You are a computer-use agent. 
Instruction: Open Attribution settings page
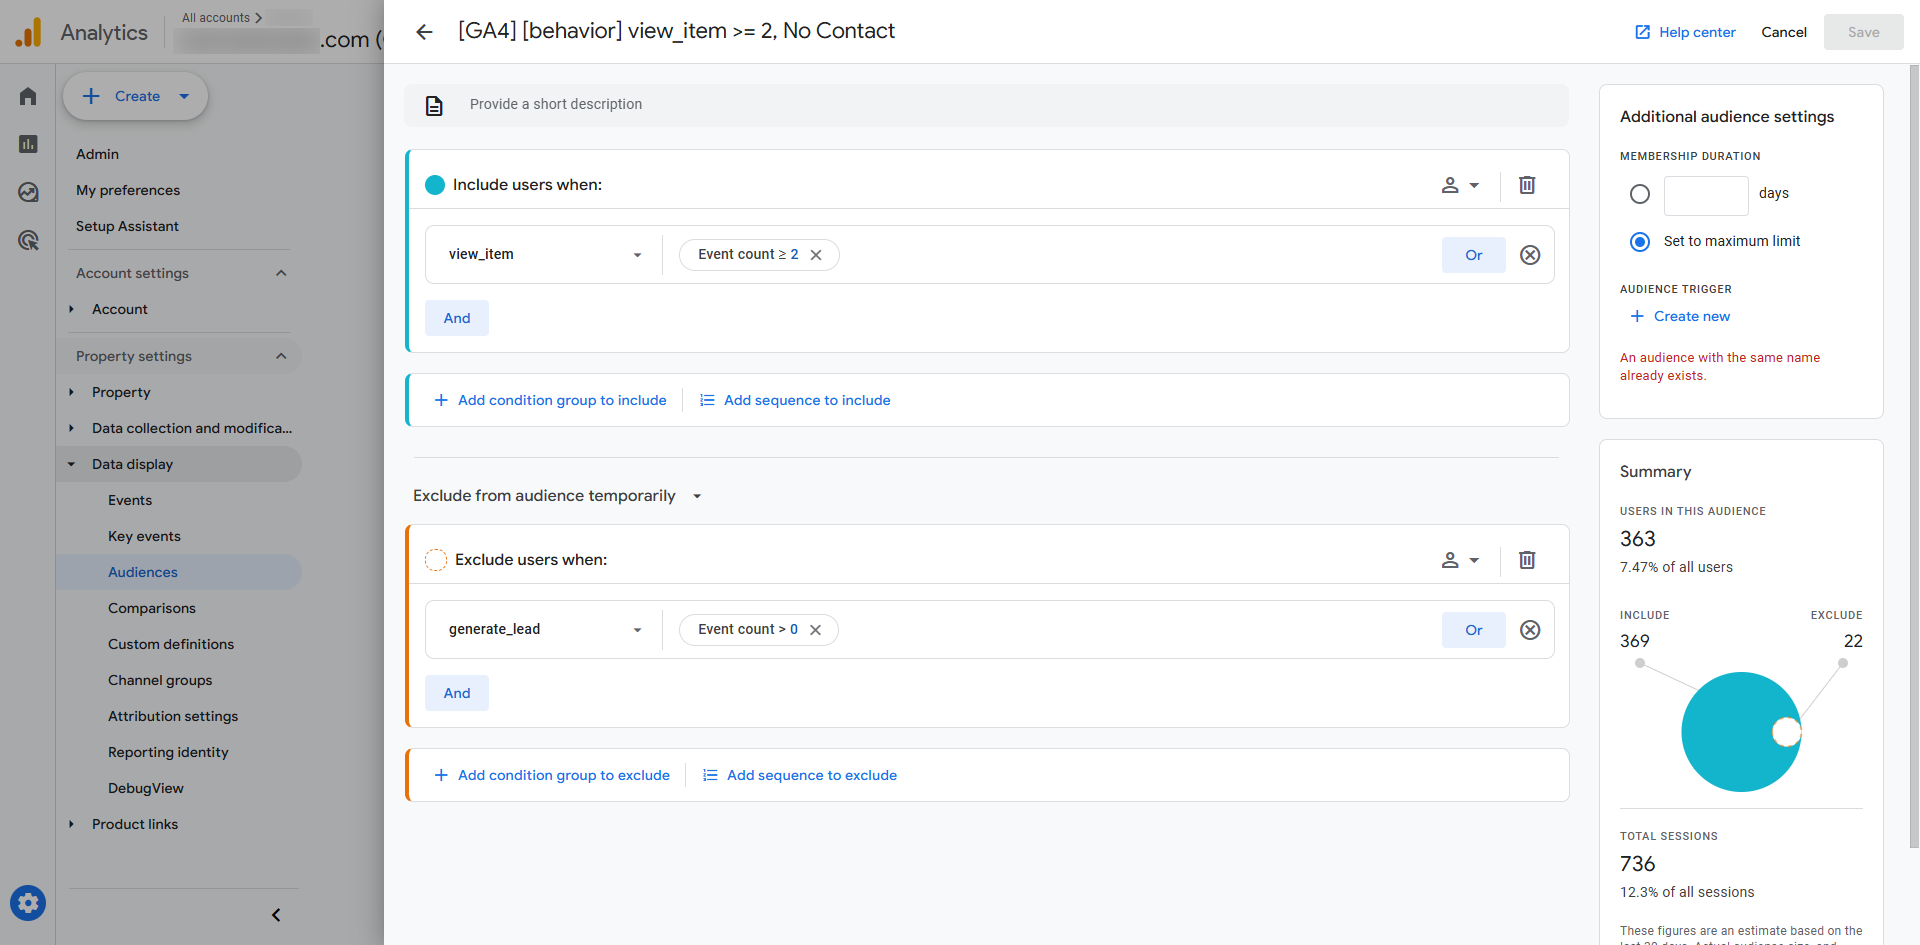point(173,716)
